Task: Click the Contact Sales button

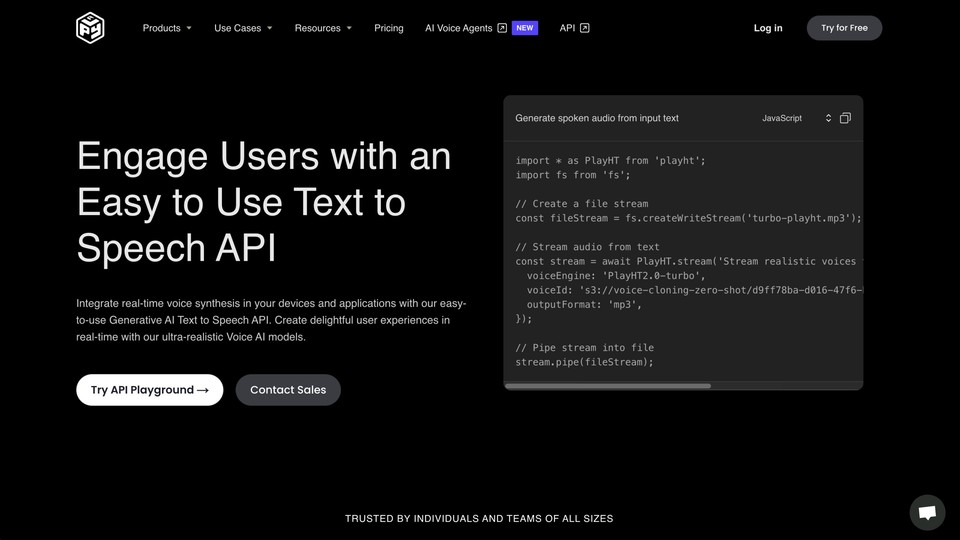Action: point(288,390)
